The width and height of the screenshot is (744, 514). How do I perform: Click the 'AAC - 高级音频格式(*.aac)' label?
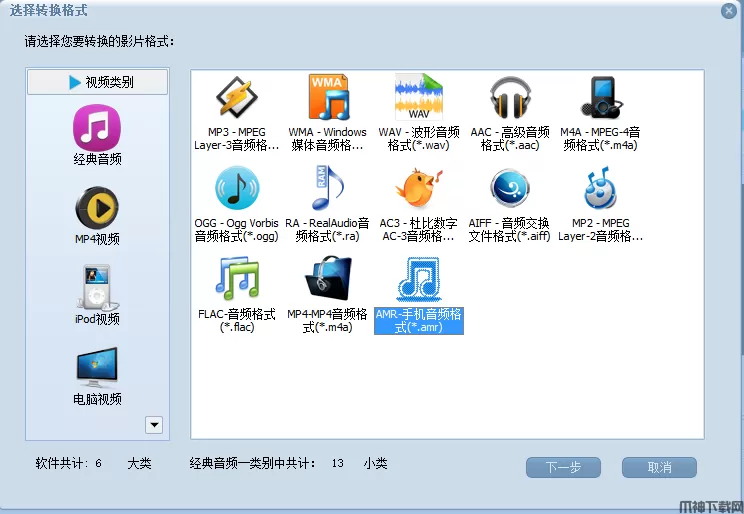(x=510, y=139)
